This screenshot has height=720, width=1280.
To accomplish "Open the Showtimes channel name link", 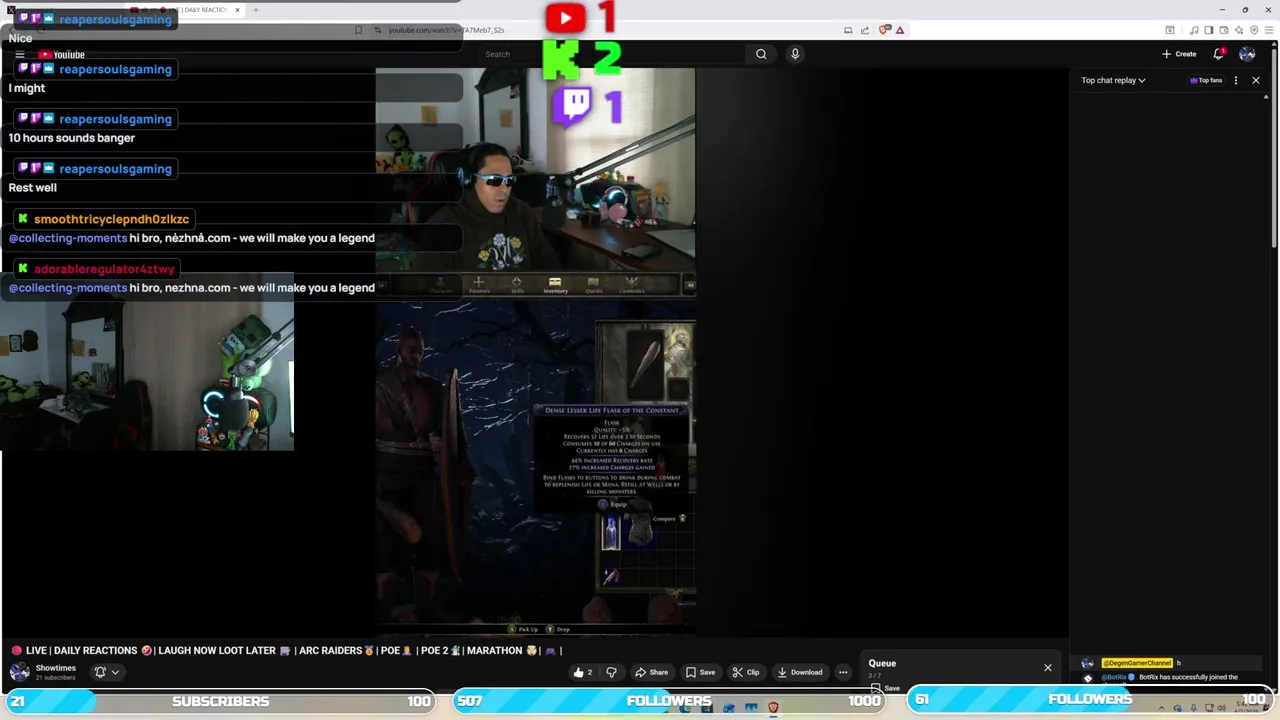I will [x=56, y=668].
